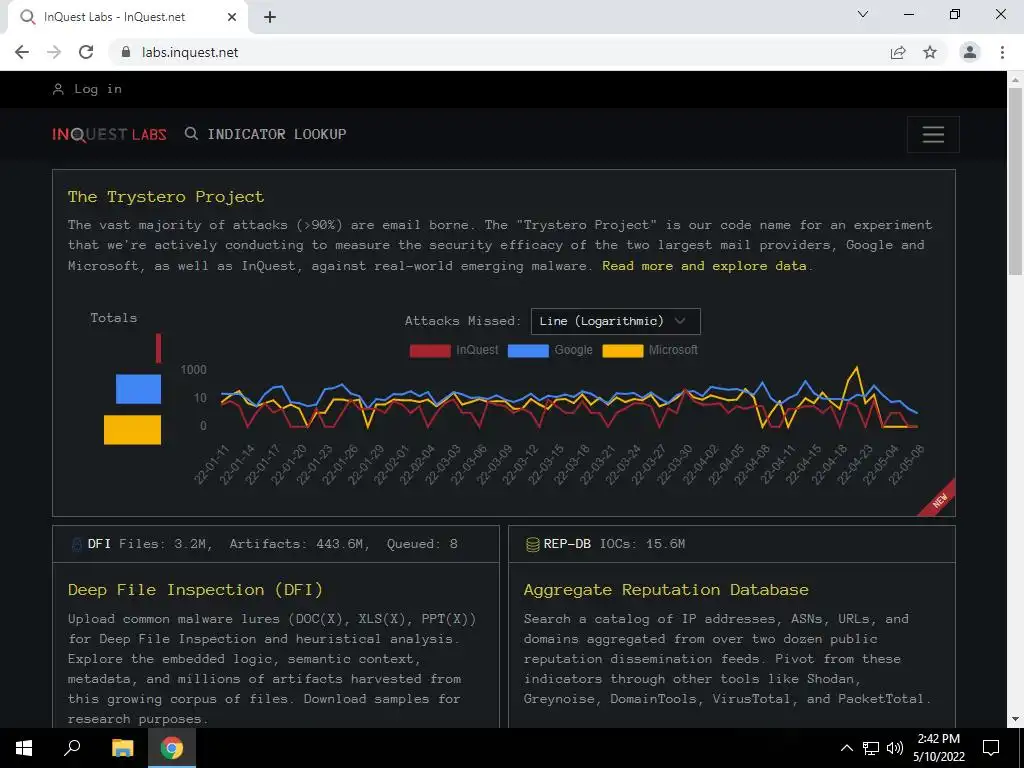
Task: Click the scrollbar down arrow
Action: coord(1015,719)
